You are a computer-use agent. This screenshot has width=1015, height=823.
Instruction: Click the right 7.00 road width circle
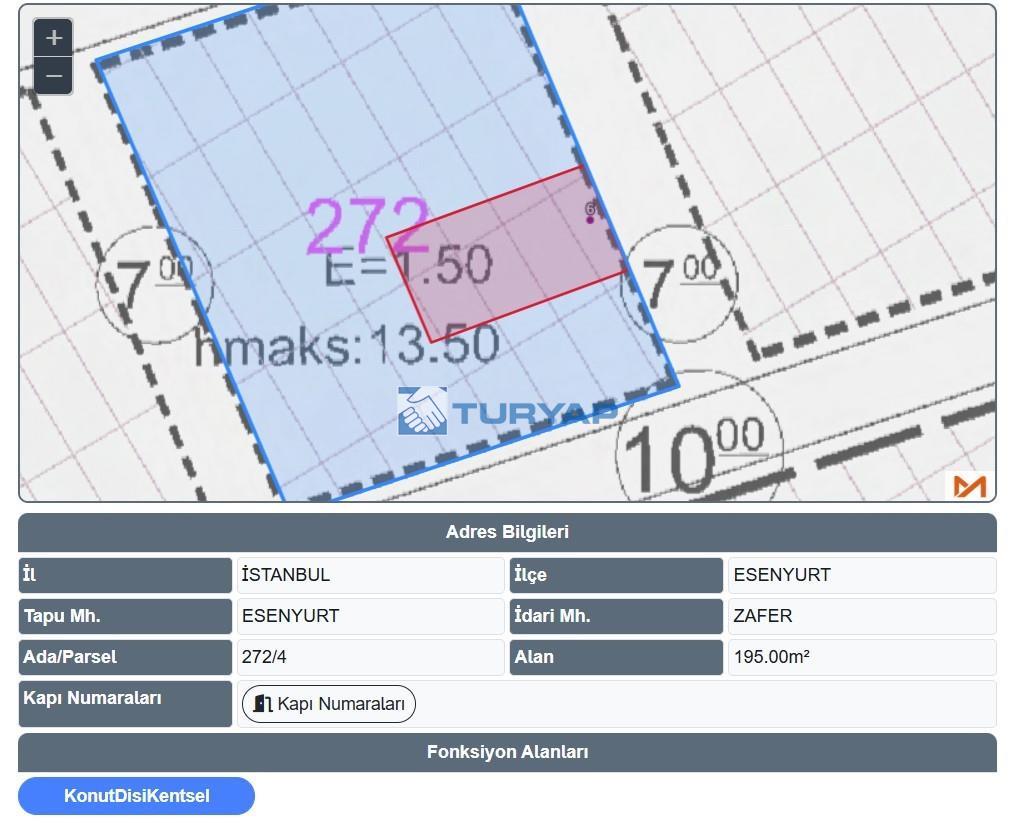coord(679,282)
